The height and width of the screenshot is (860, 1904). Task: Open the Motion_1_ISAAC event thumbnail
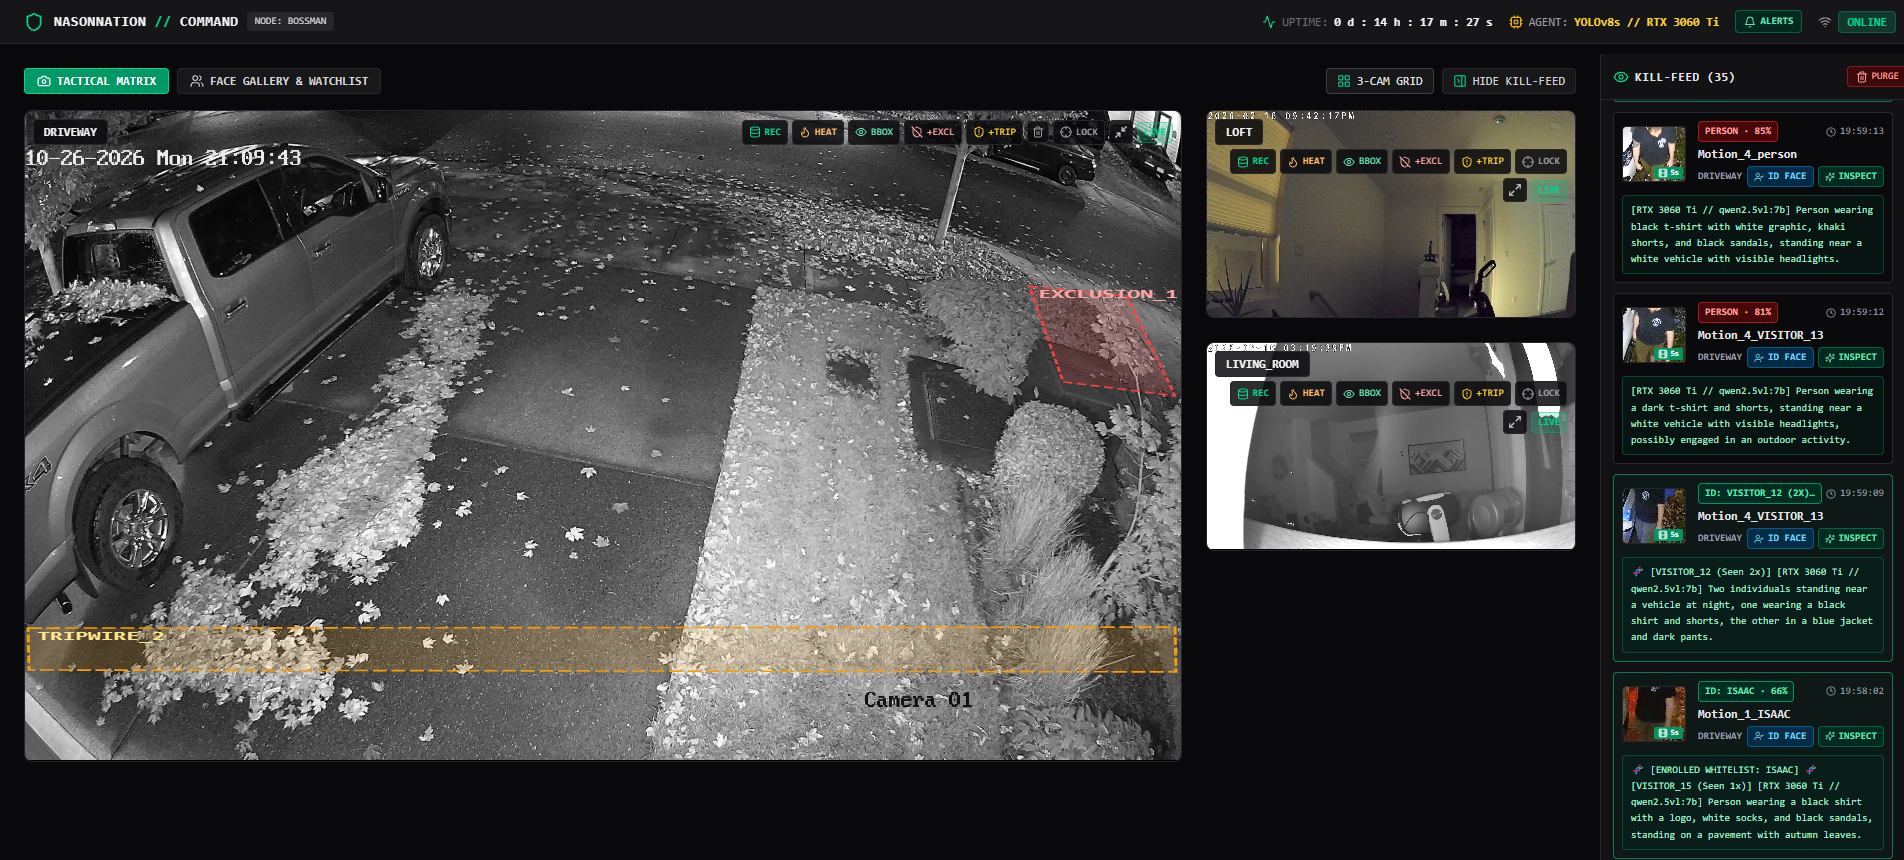tap(1654, 714)
